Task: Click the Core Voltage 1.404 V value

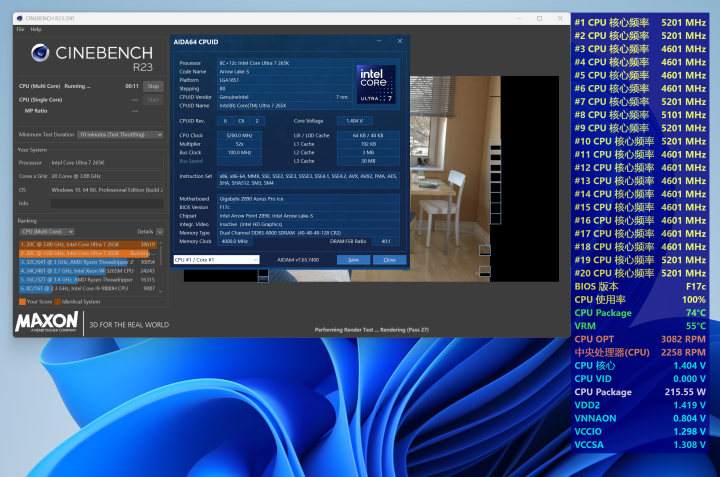Action: click(354, 121)
